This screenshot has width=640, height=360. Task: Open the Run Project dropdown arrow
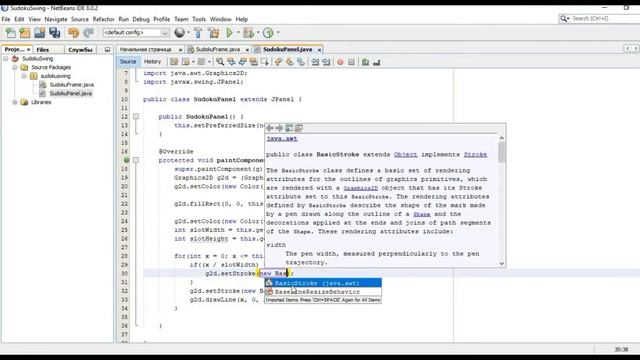coord(238,33)
